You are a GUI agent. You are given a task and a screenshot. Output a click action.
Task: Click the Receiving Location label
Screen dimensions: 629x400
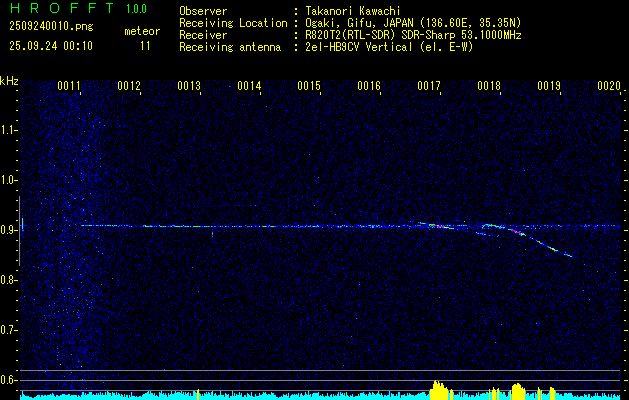coord(233,23)
